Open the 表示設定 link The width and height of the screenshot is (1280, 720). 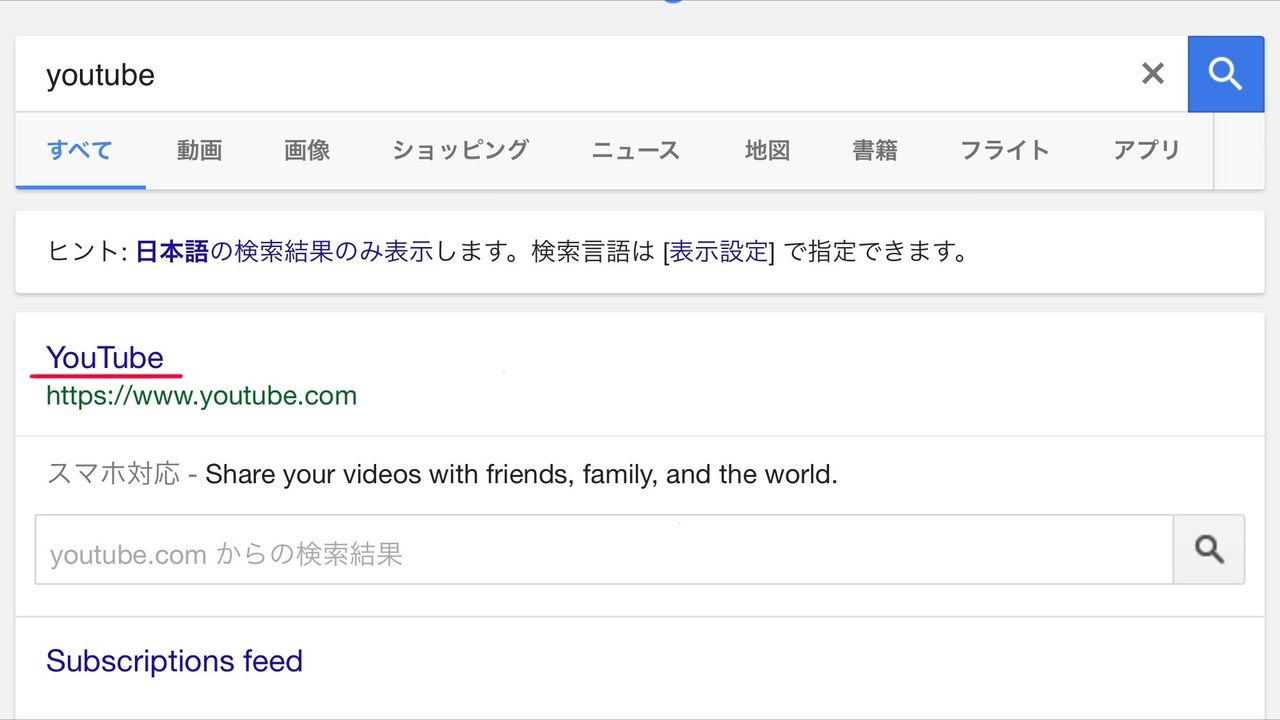pos(719,251)
